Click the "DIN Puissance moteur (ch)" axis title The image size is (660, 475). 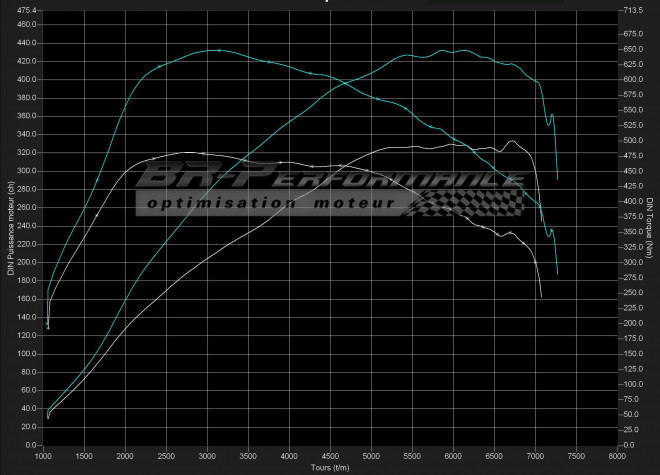[x=10, y=227]
